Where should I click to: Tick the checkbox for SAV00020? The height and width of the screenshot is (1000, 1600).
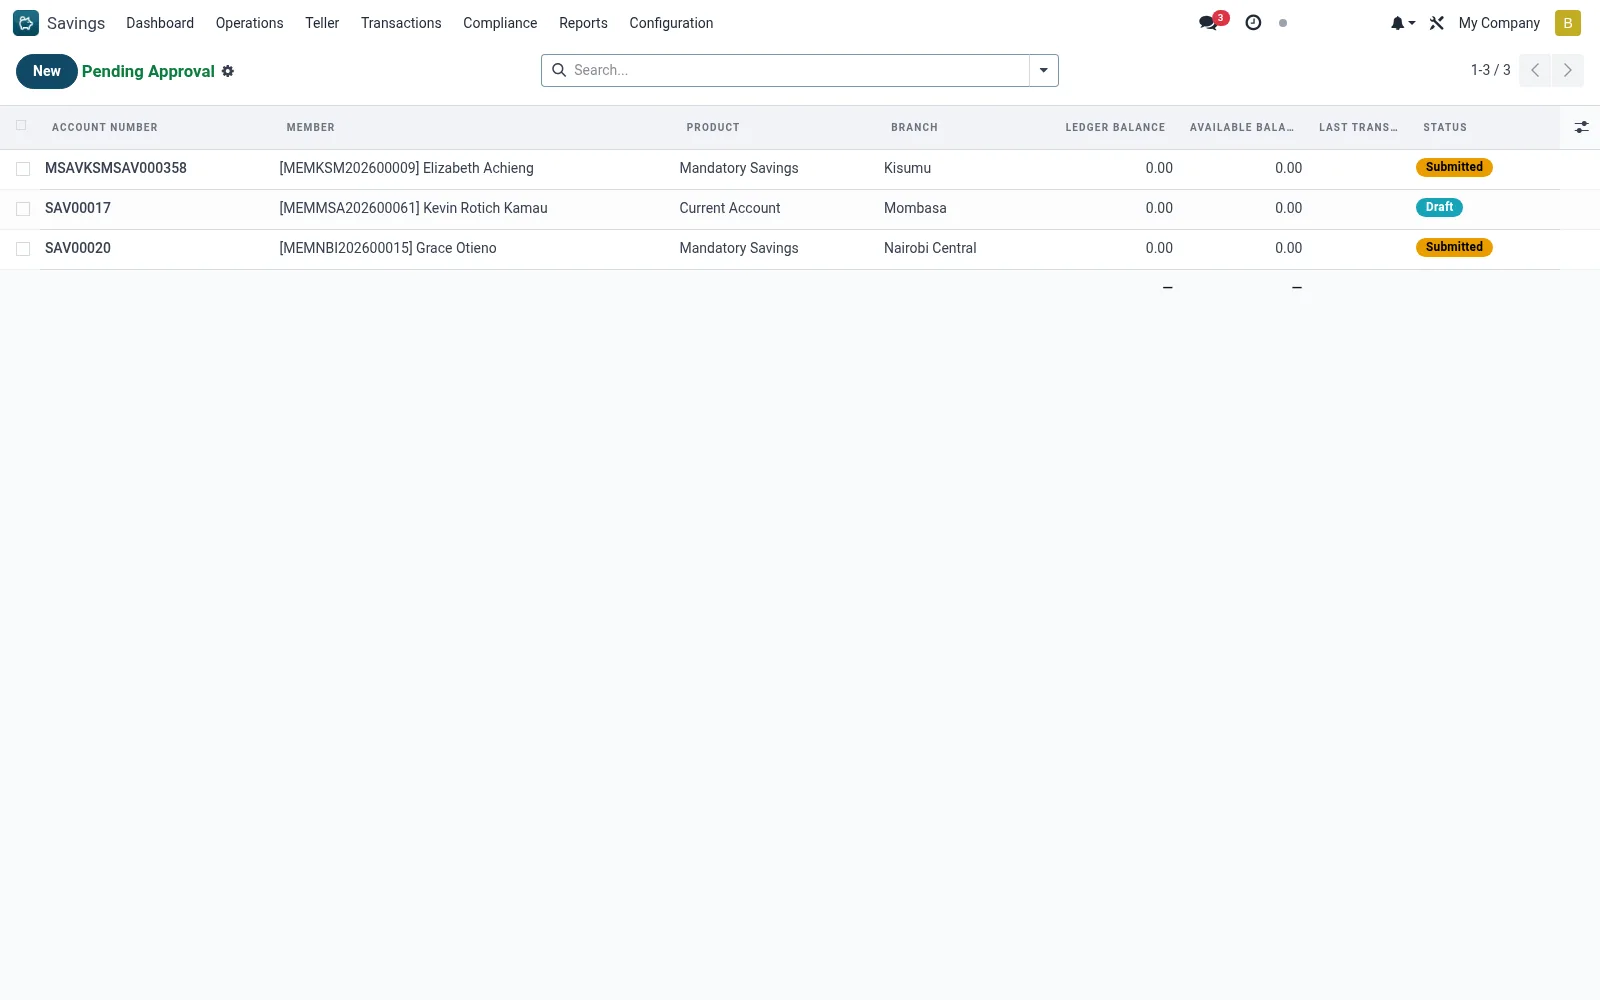click(x=23, y=249)
